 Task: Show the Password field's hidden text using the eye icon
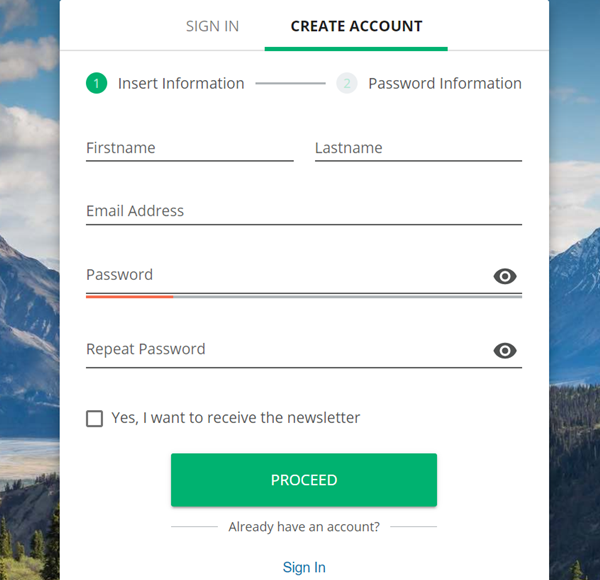coord(505,277)
